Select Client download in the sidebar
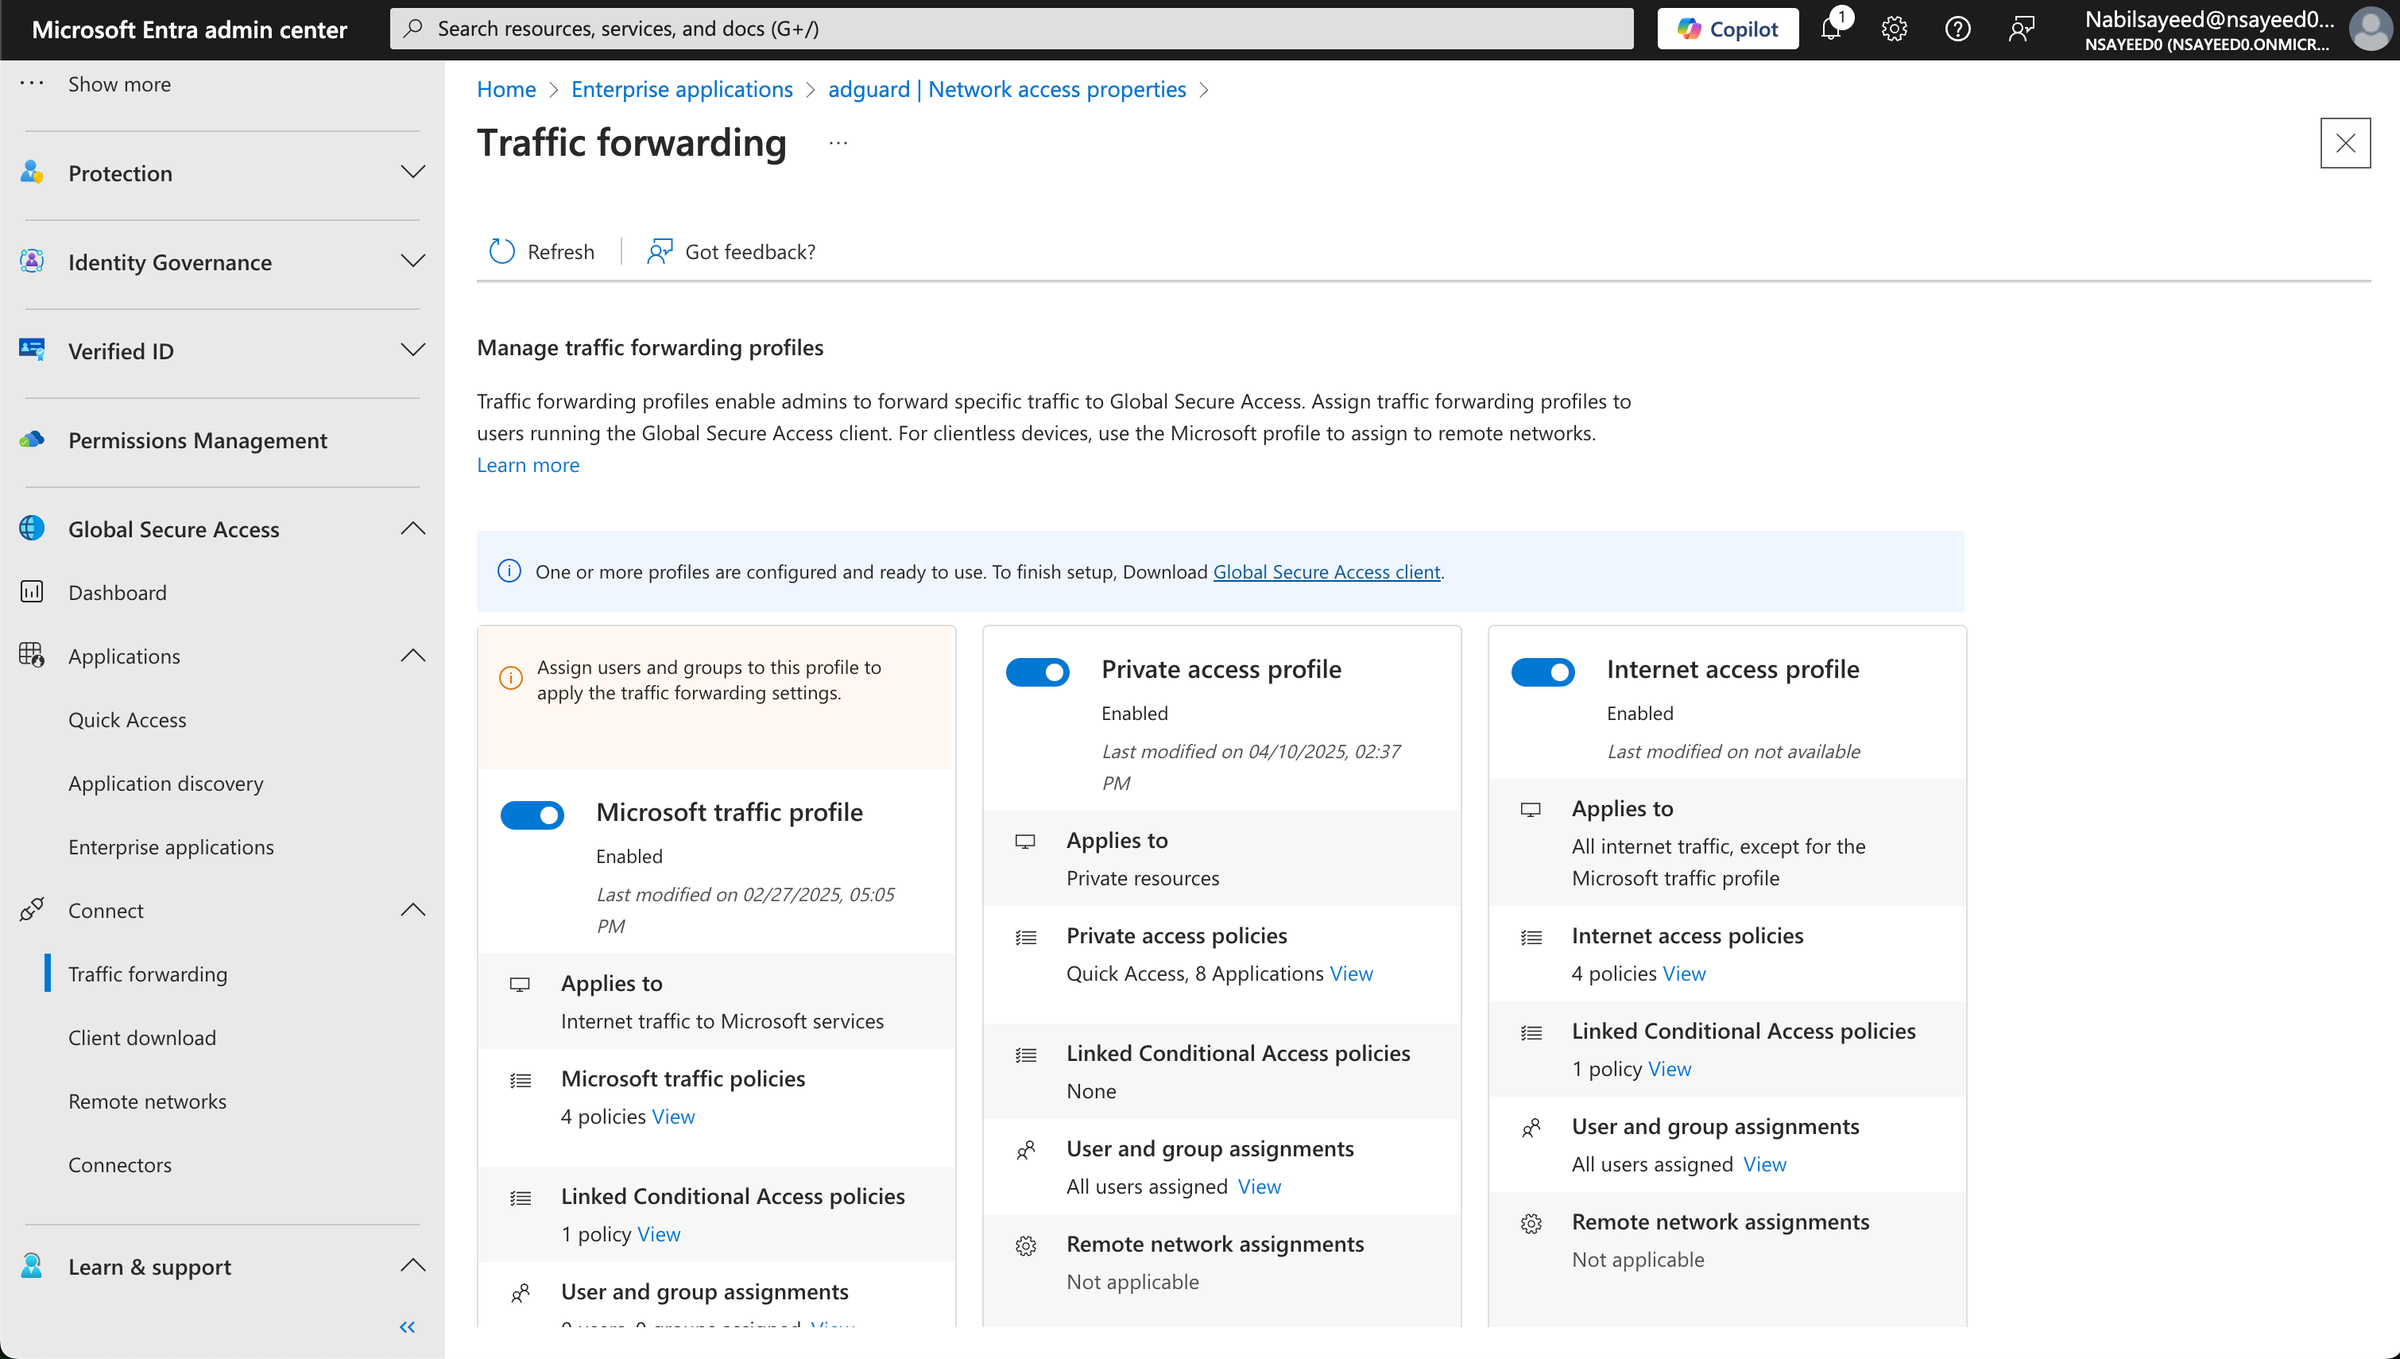The height and width of the screenshot is (1359, 2400). tap(142, 1037)
